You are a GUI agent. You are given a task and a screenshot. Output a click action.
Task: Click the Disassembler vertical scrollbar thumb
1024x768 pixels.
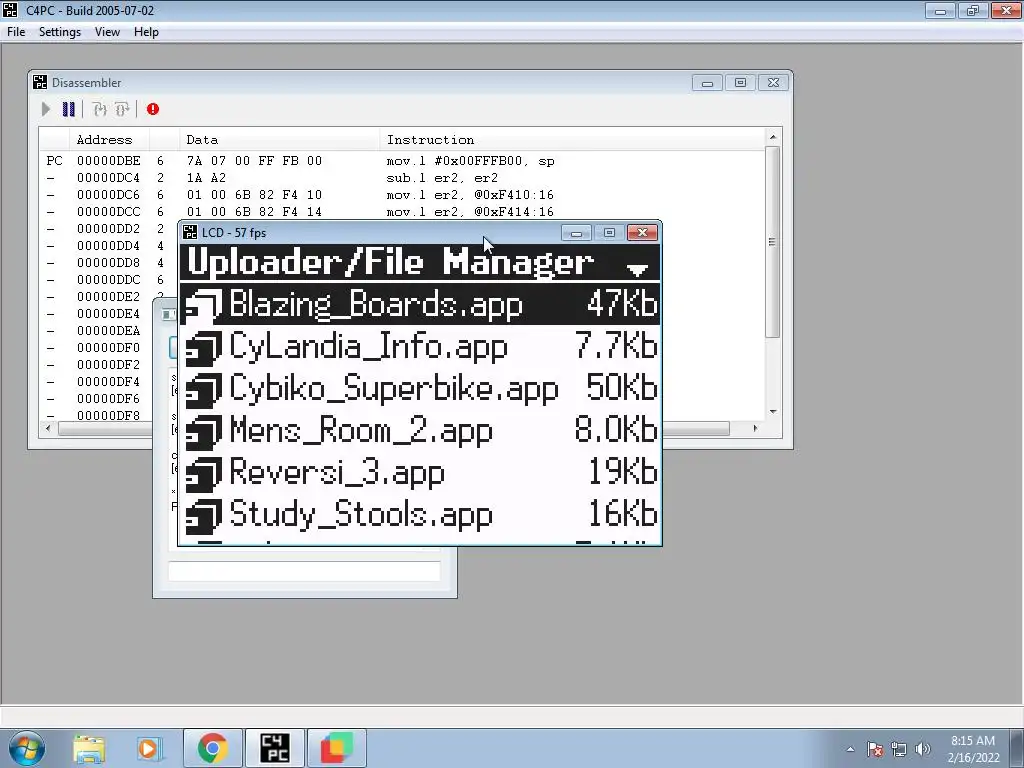click(x=773, y=242)
